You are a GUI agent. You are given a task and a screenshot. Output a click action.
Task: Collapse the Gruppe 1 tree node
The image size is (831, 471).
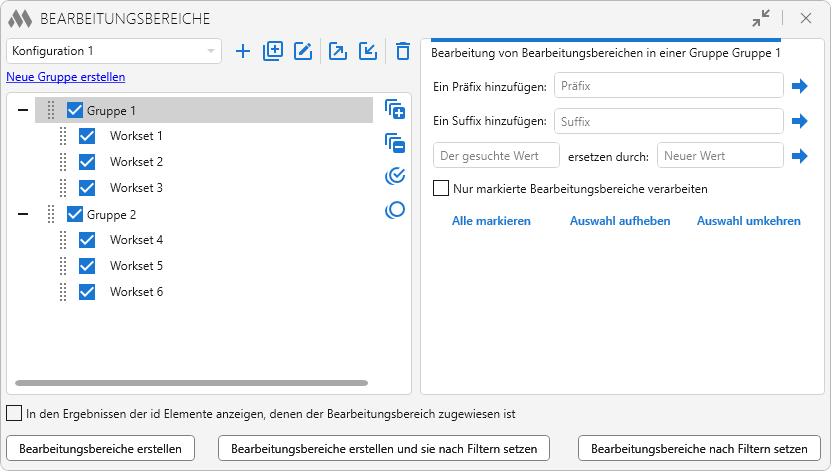click(23, 110)
